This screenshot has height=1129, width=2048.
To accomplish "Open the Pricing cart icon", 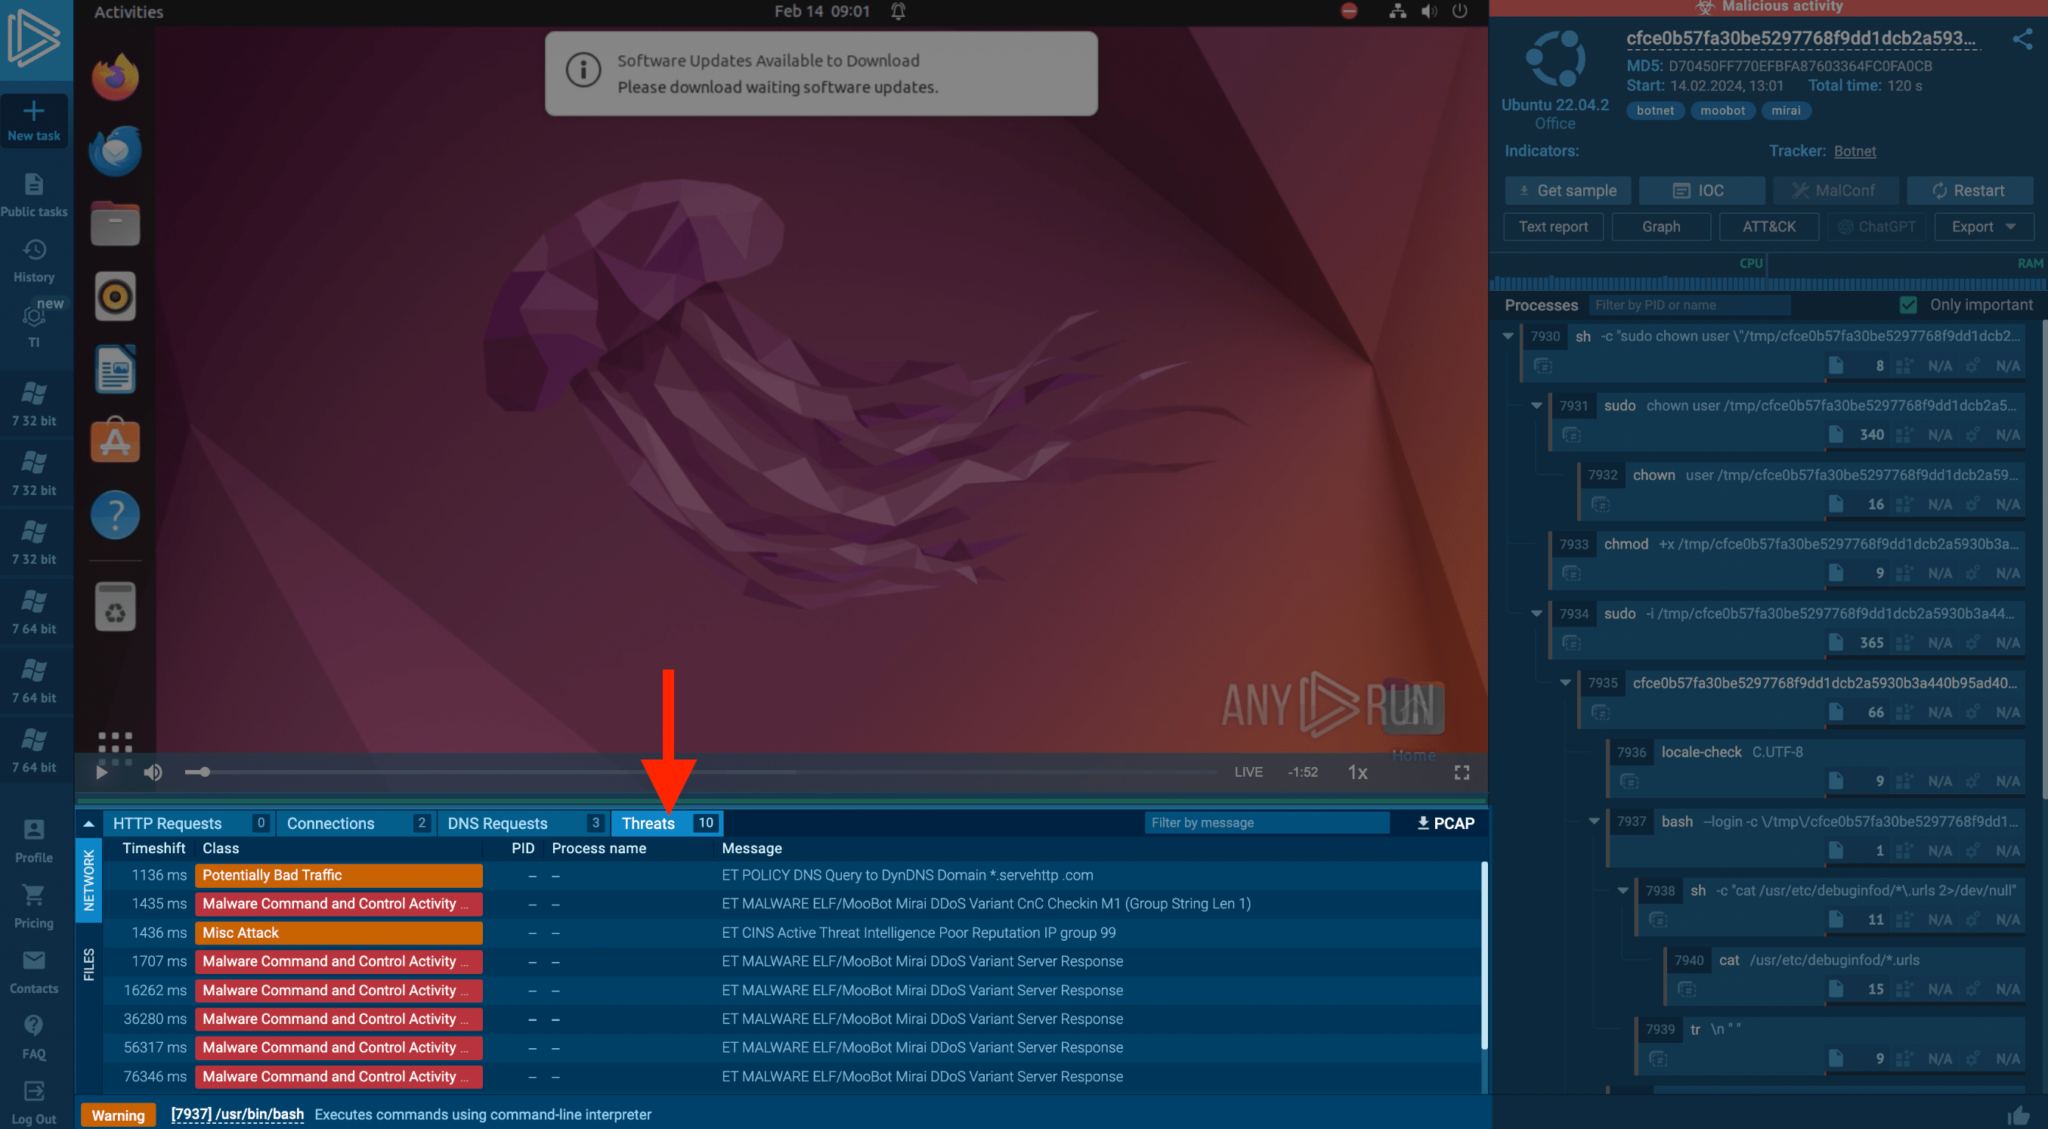I will pyautogui.click(x=34, y=895).
